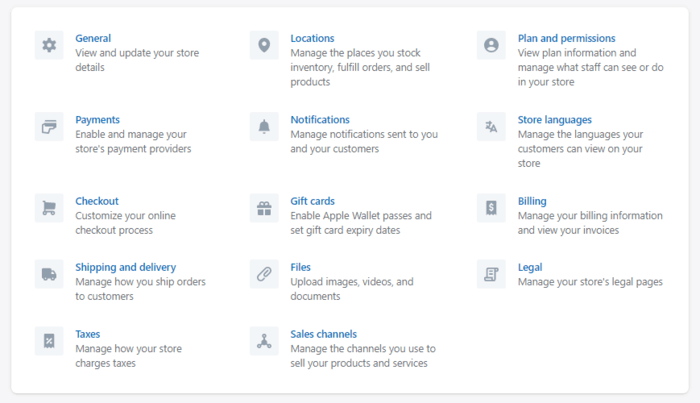Click the Checkout shopping cart icon
Viewport: 700px width, 403px height.
tap(49, 208)
